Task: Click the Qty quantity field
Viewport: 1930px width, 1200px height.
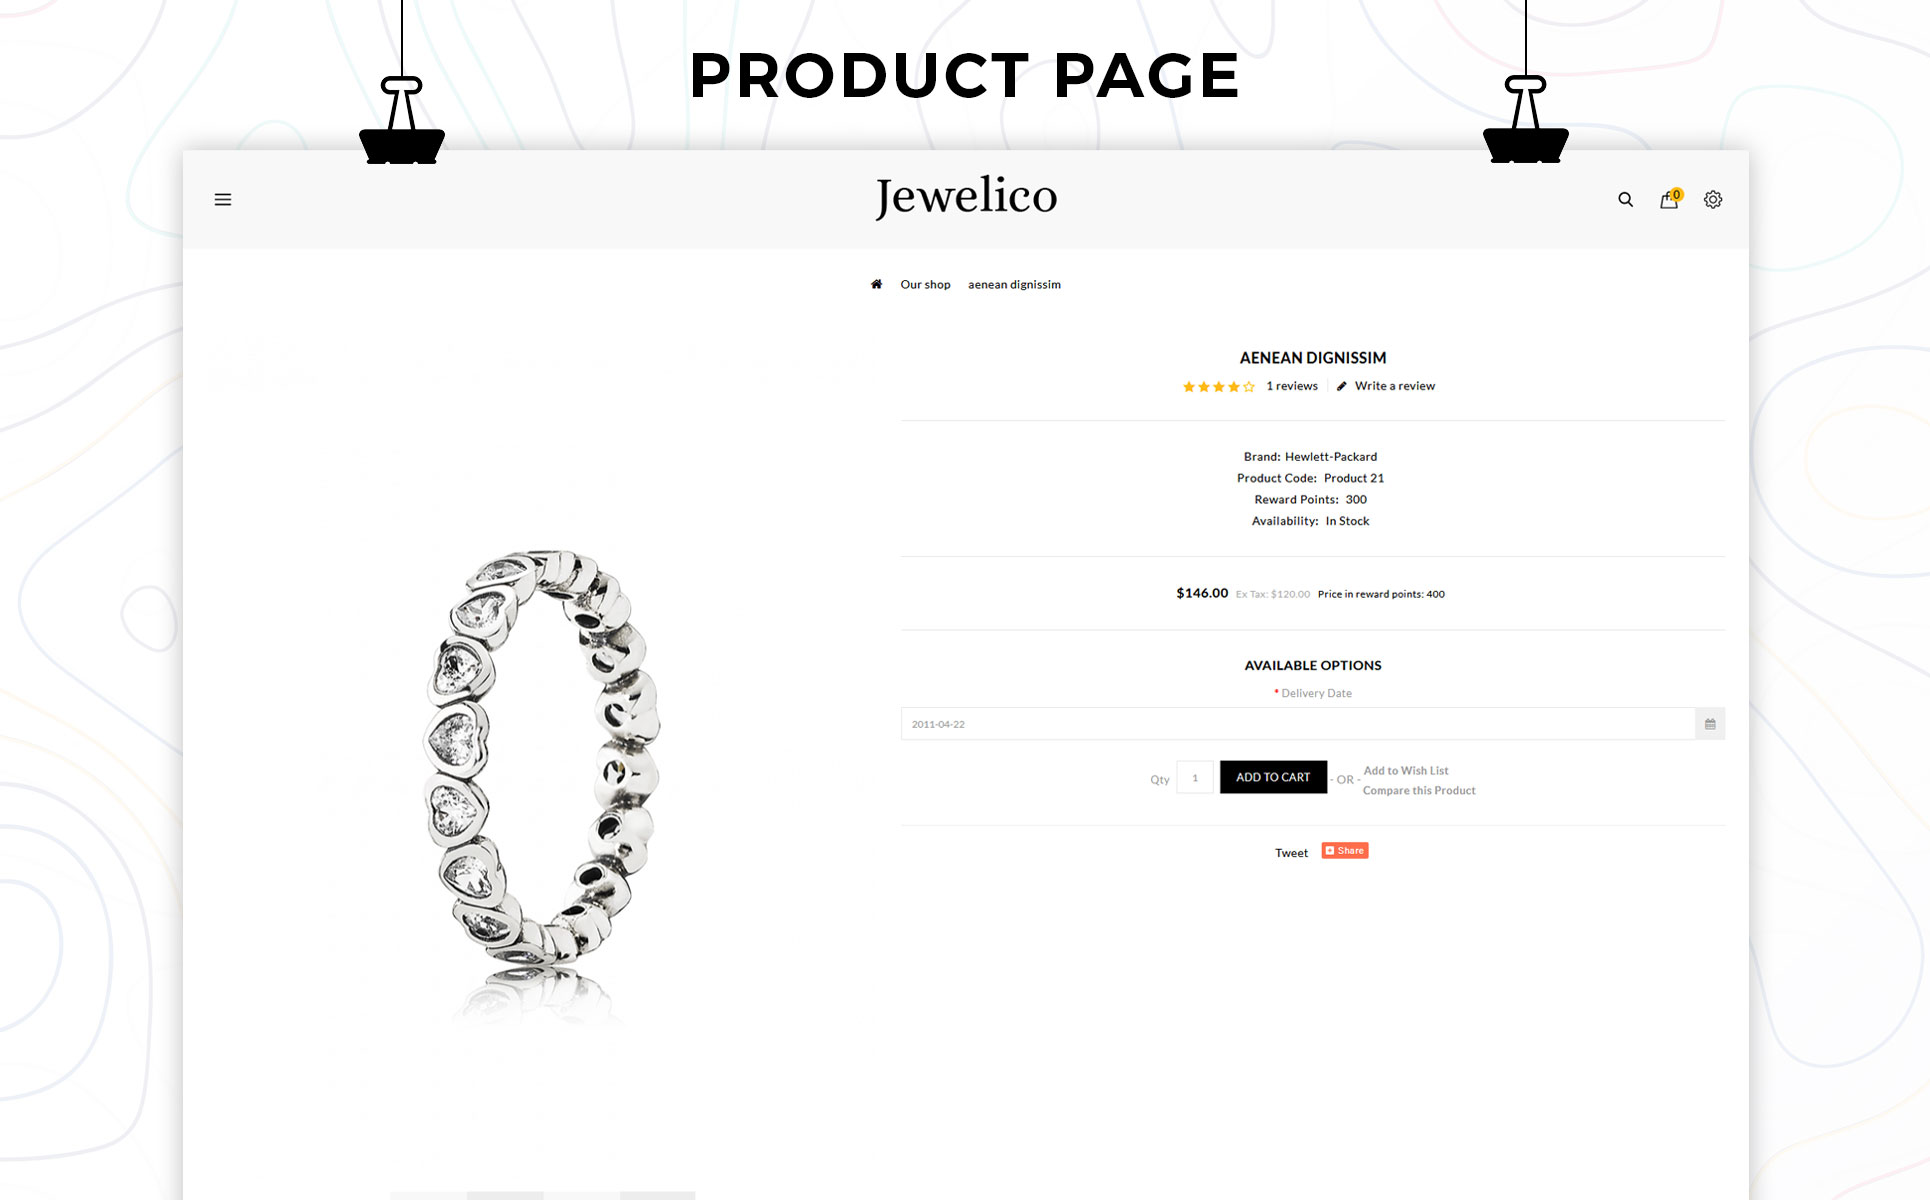Action: click(1195, 778)
